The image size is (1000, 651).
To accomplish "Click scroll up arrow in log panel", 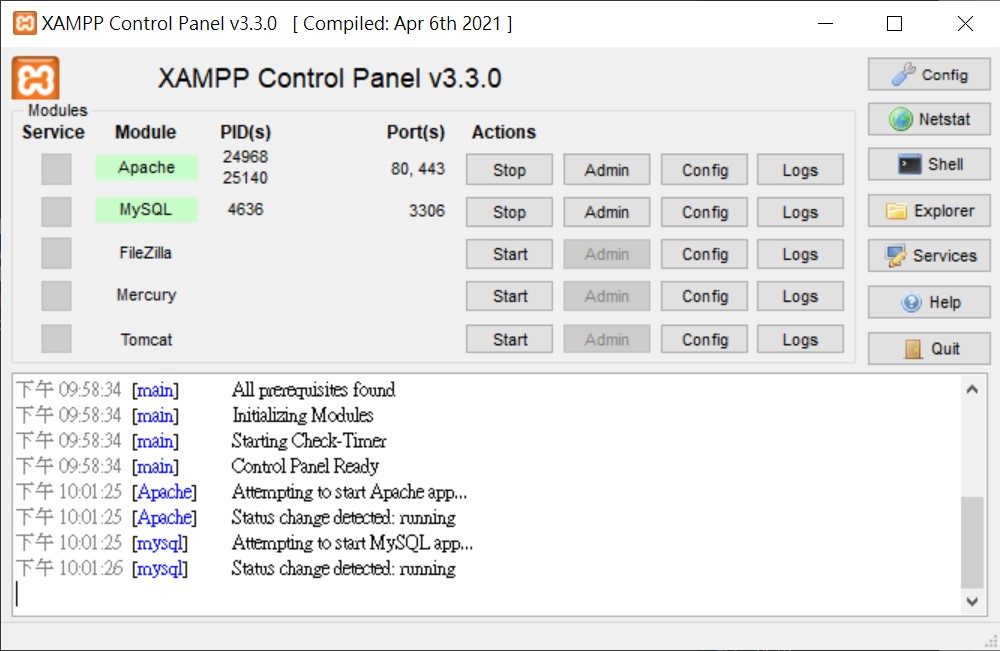I will click(972, 389).
